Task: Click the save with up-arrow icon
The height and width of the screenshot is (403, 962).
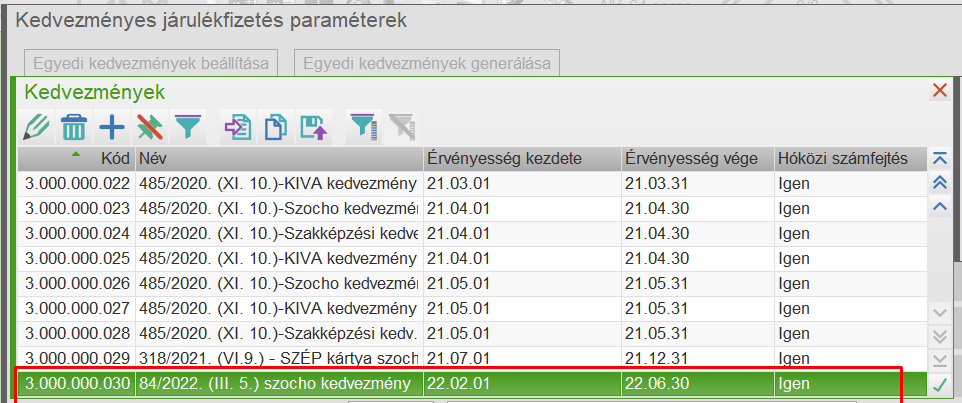Action: (314, 127)
